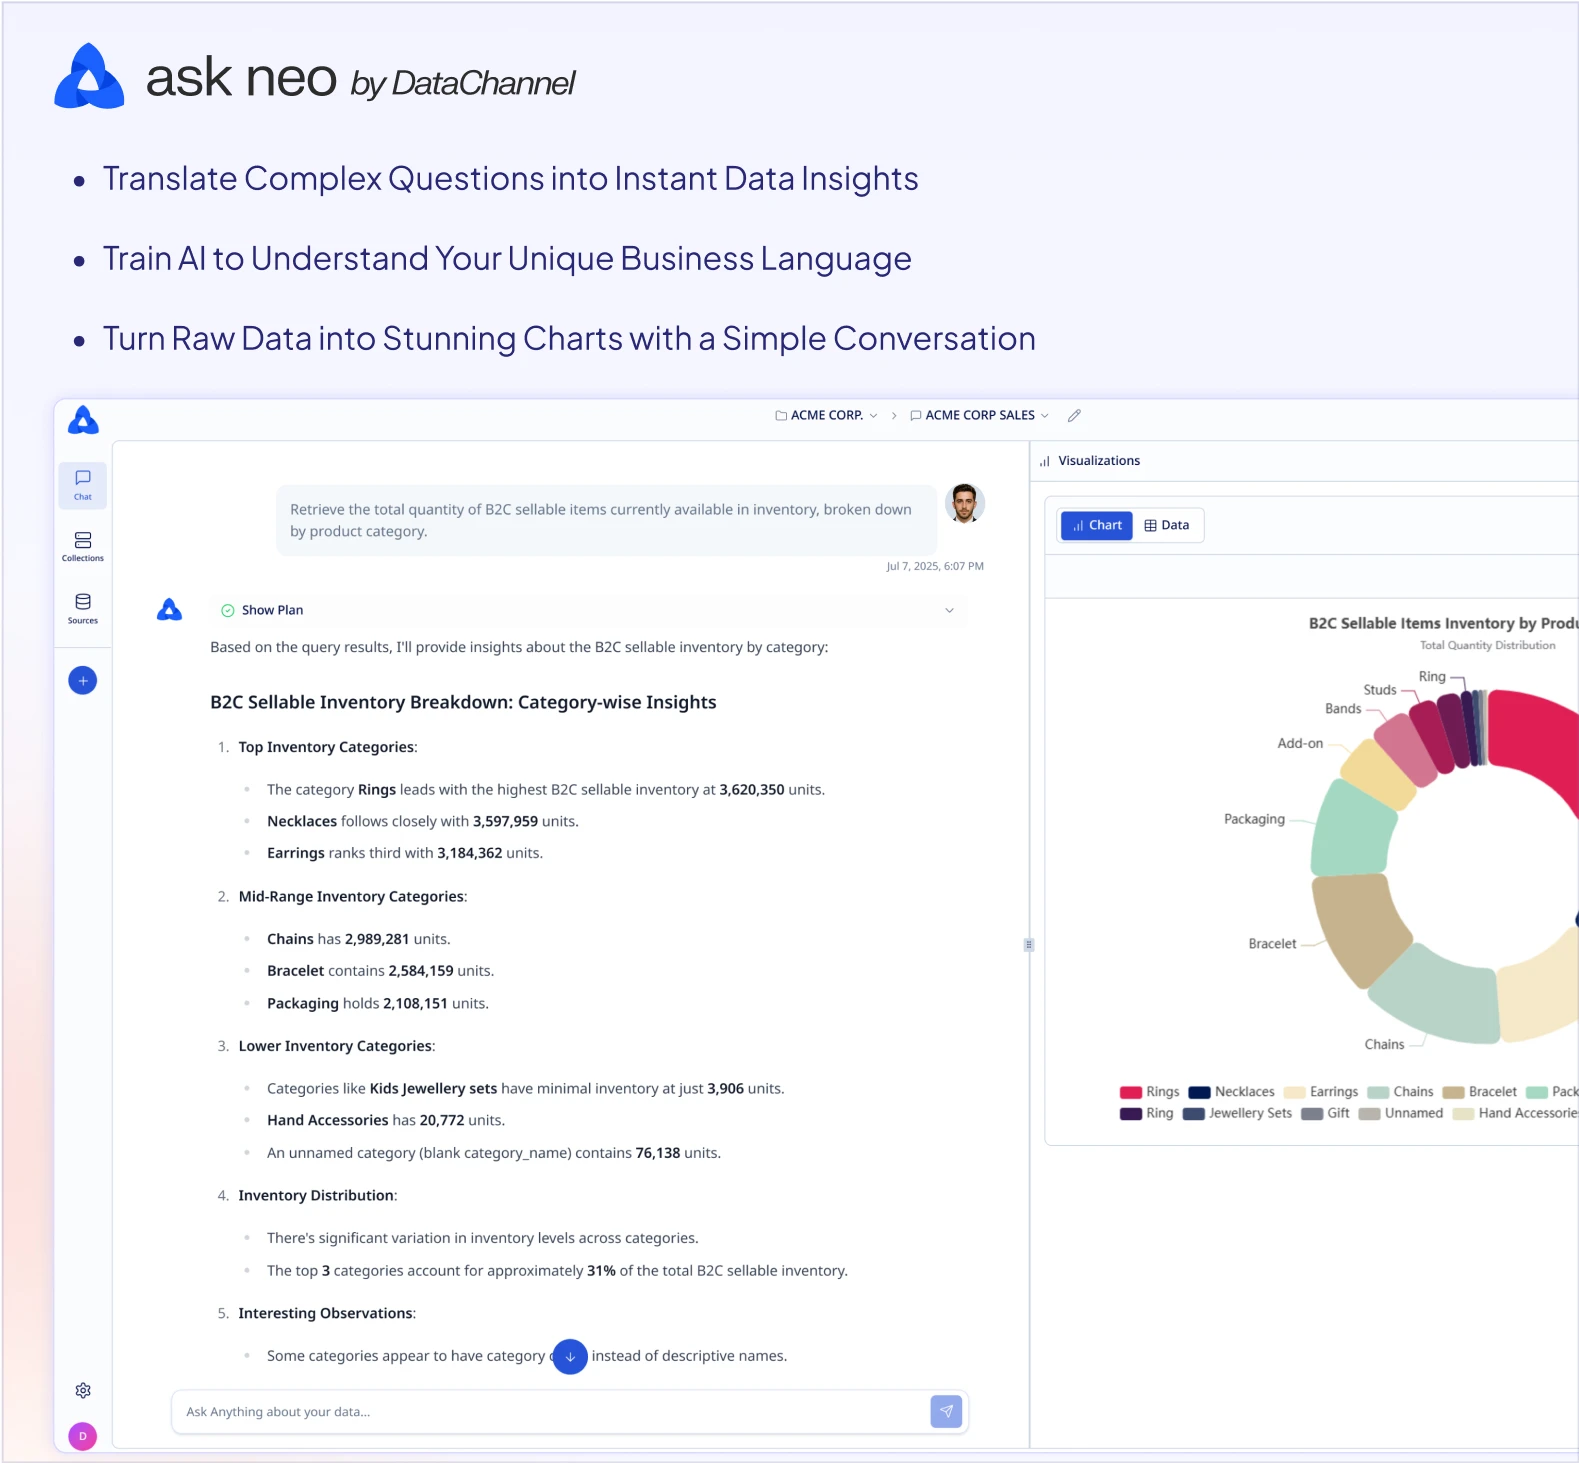Switch to the Chart tab
1579x1463 pixels.
coord(1097,525)
